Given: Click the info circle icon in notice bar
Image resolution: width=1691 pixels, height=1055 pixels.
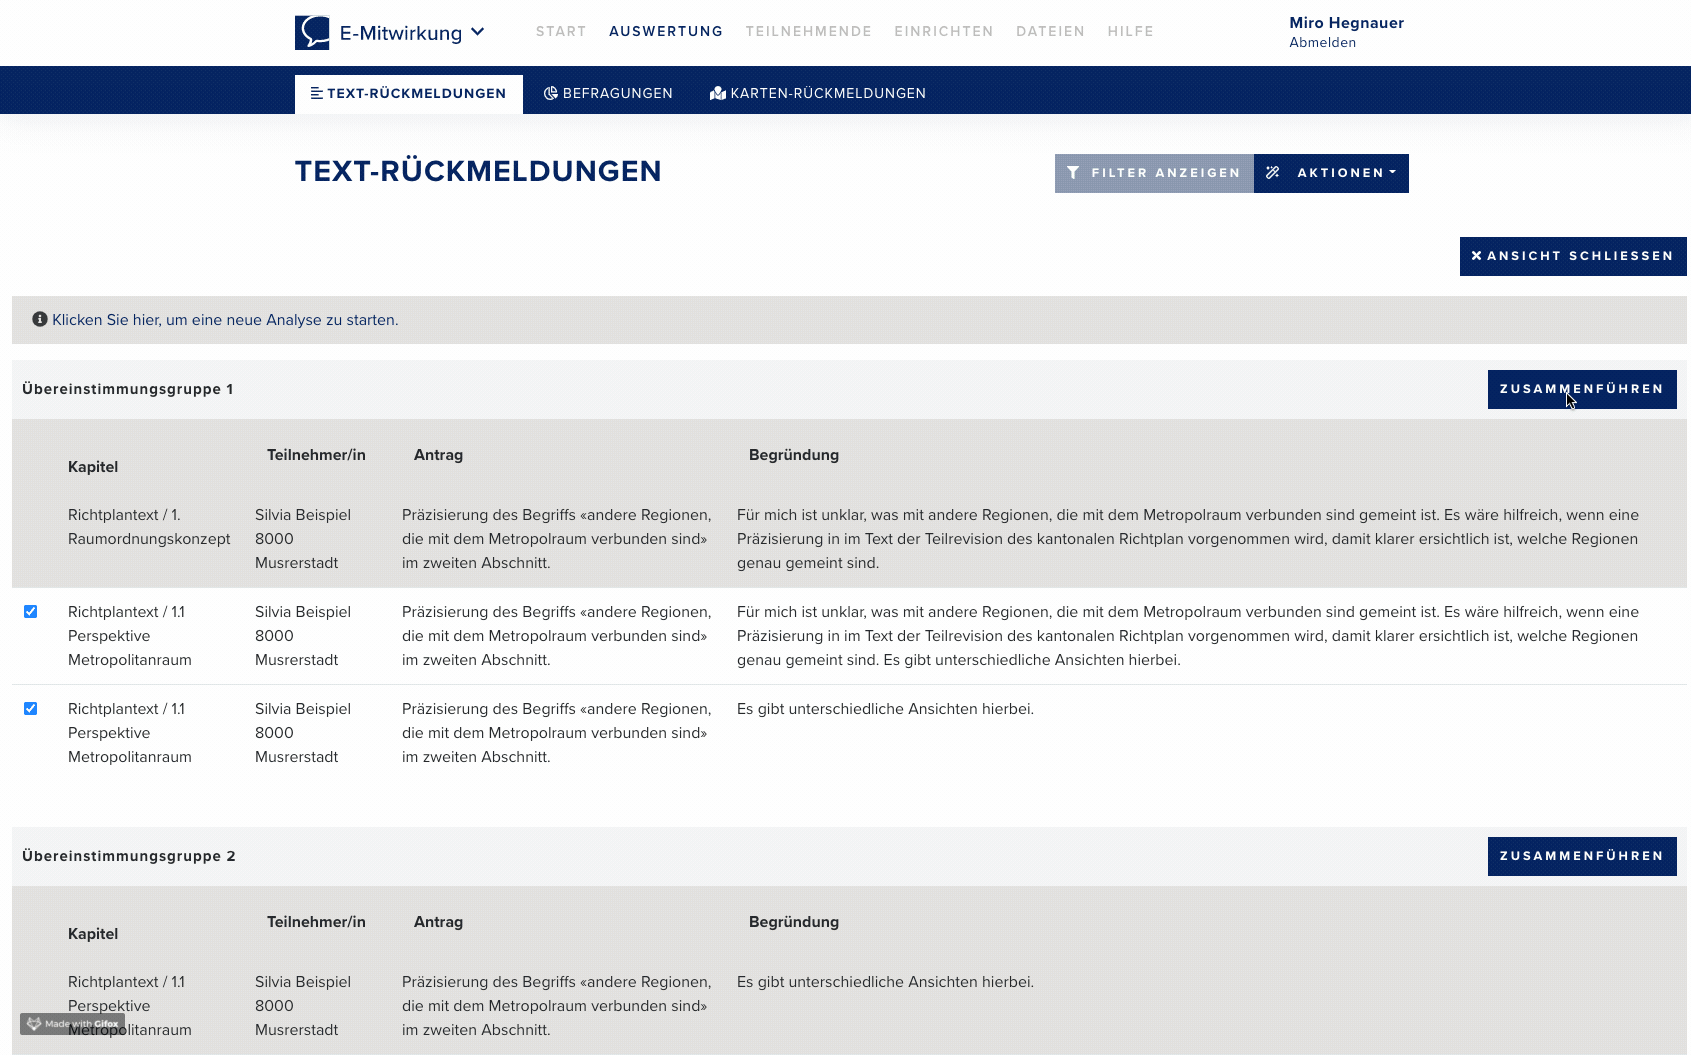Looking at the screenshot, I should pyautogui.click(x=40, y=319).
